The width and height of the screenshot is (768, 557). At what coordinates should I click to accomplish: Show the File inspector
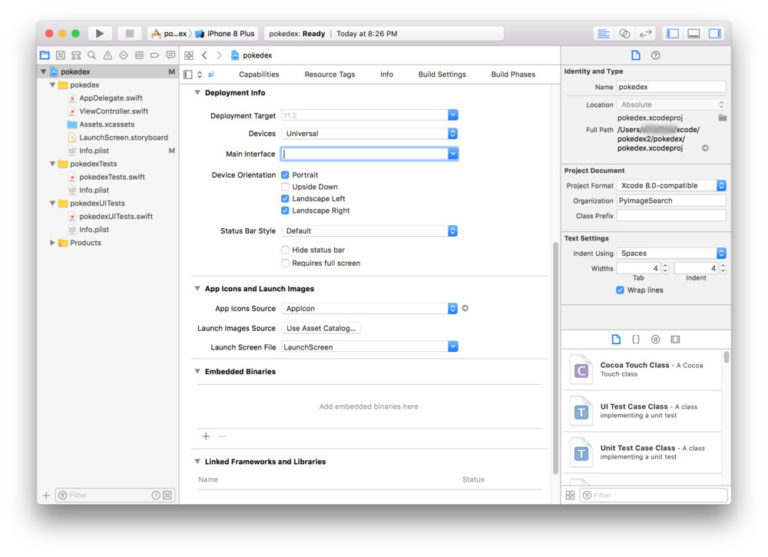pos(636,55)
